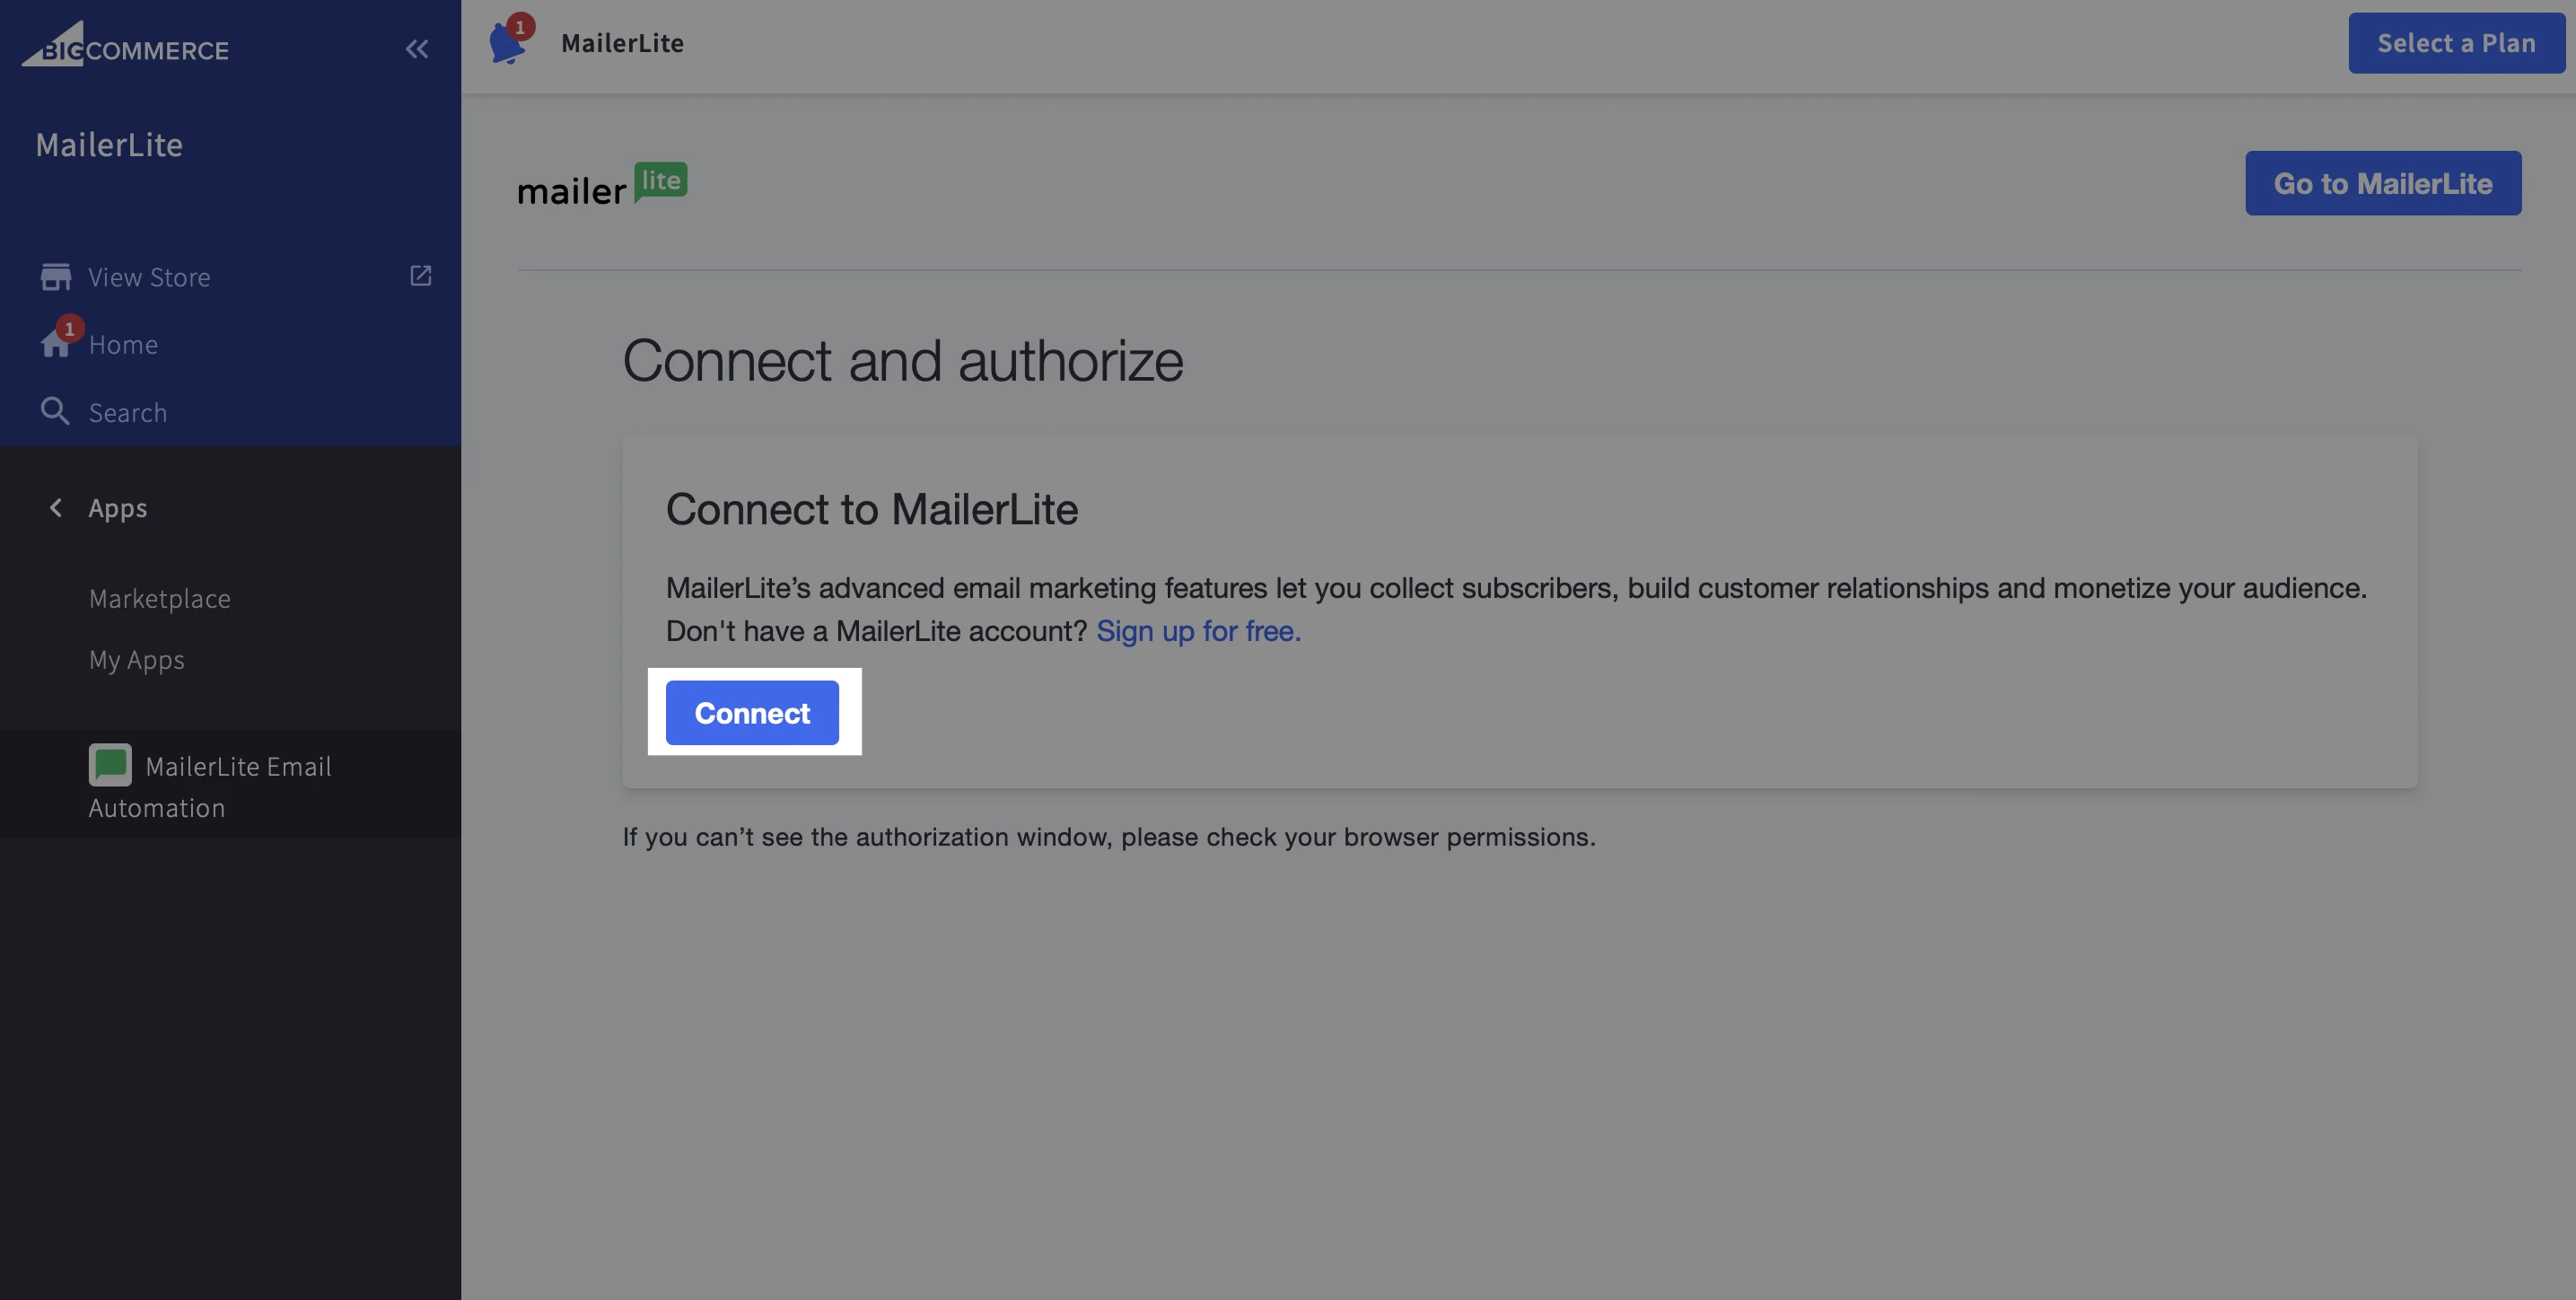Image resolution: width=2576 pixels, height=1300 pixels.
Task: Open the notification bell icon
Action: pyautogui.click(x=507, y=44)
